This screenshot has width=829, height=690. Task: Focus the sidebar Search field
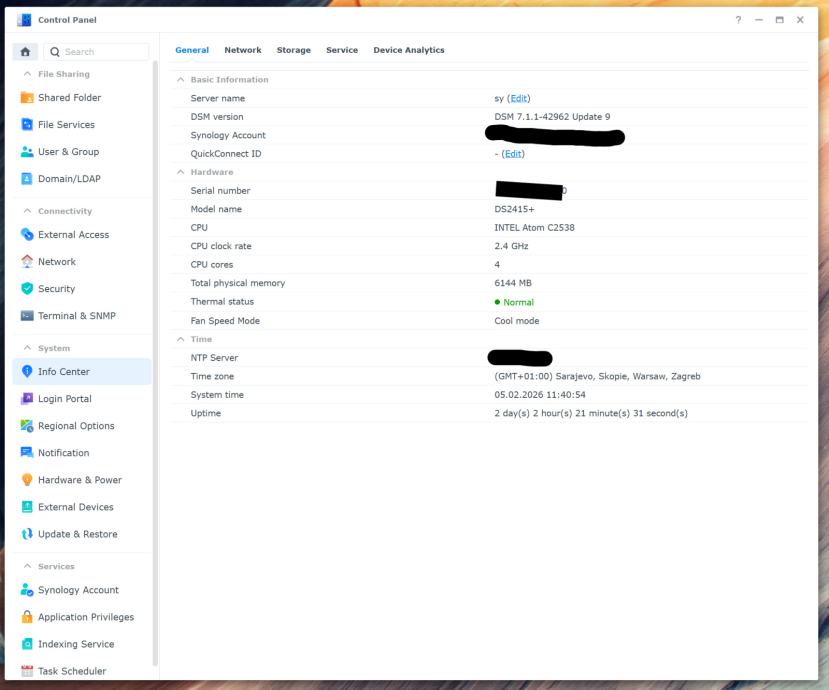(x=96, y=52)
